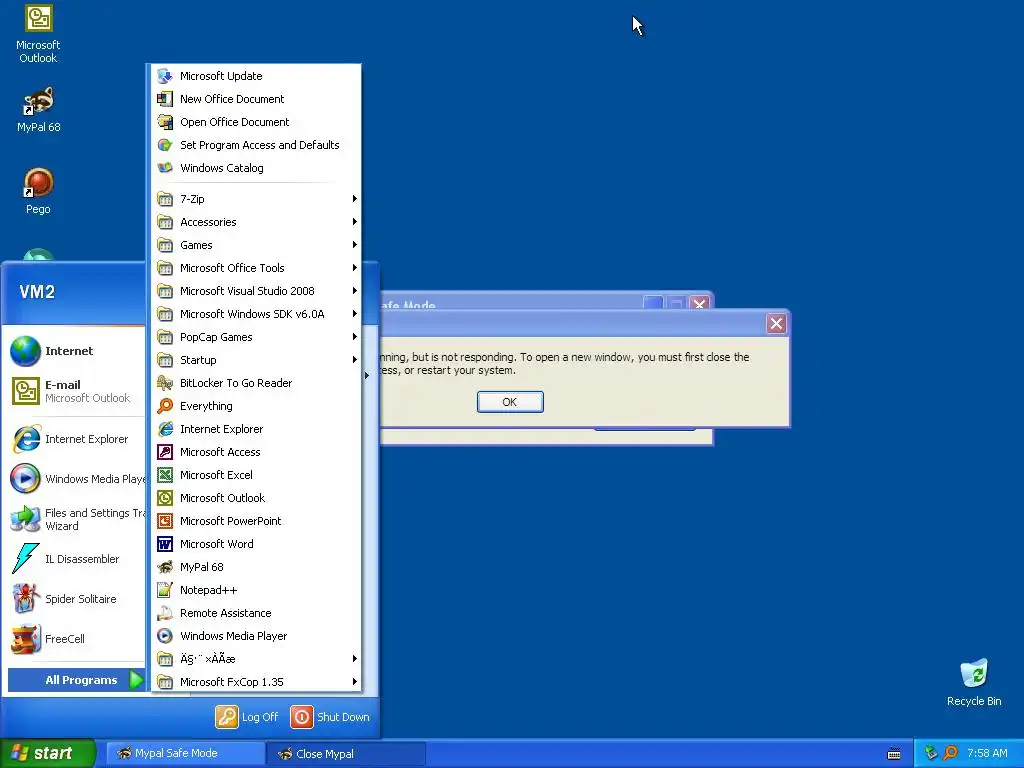Switch to Mypal Safe Mode taskbar item

point(185,753)
